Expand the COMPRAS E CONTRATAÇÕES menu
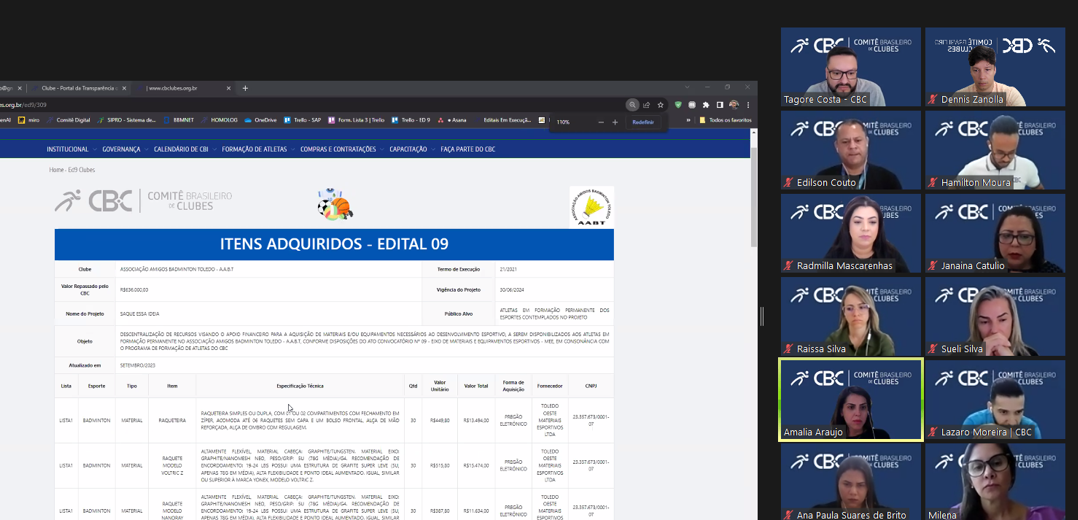The width and height of the screenshot is (1078, 520). point(341,149)
